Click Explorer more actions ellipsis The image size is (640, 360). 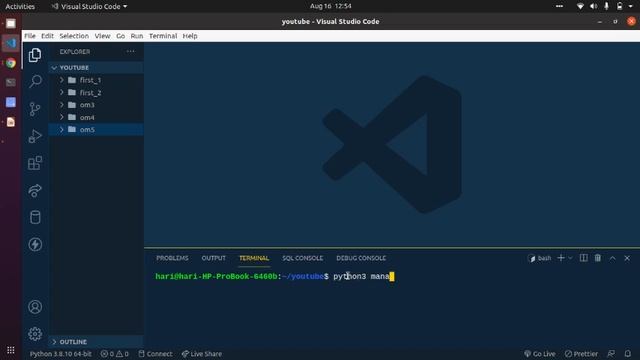(x=131, y=51)
